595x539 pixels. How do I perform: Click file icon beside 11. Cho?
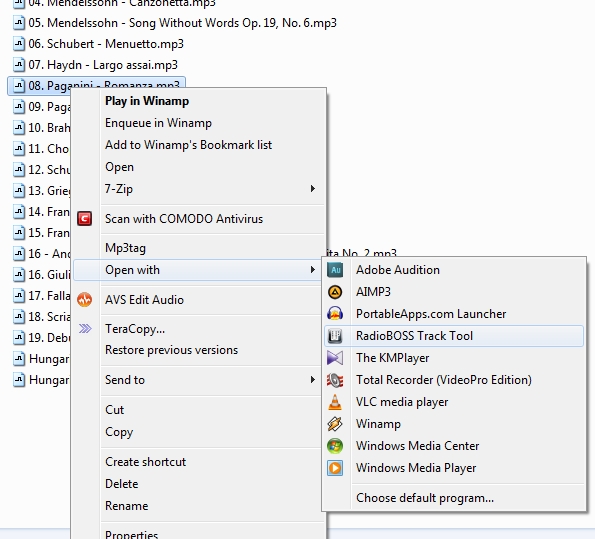pos(19,149)
